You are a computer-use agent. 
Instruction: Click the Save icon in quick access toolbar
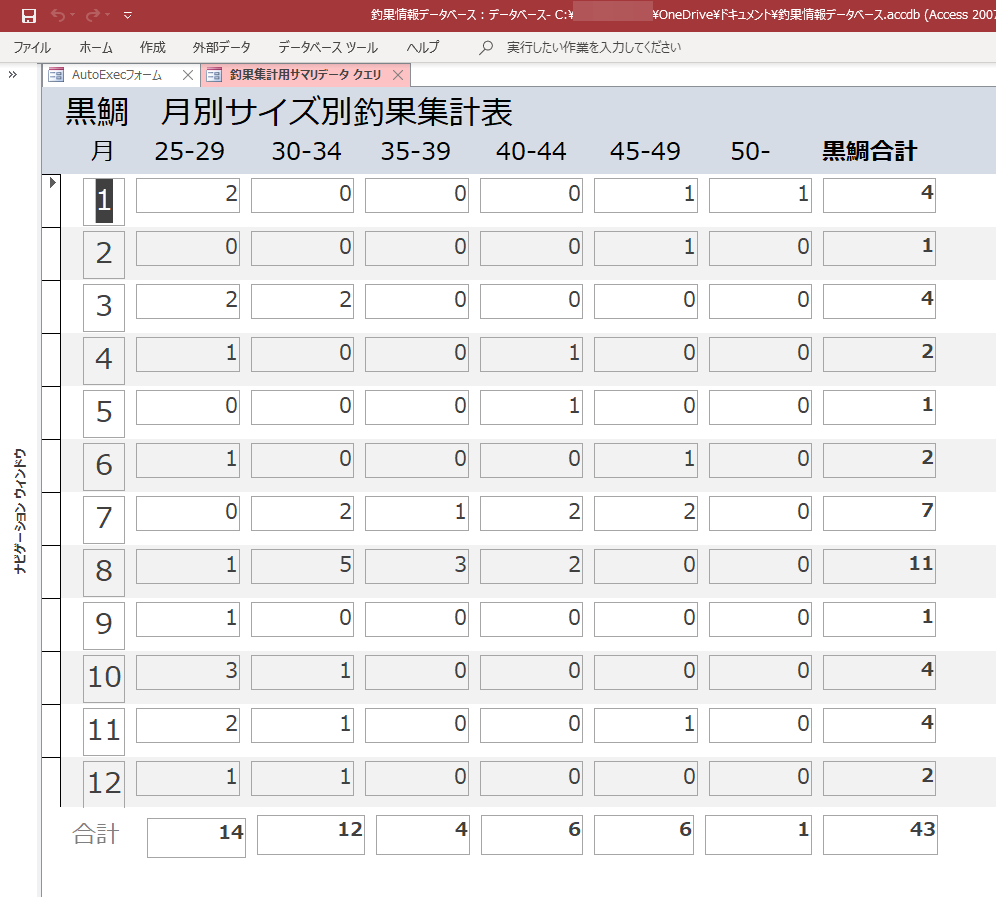(29, 15)
